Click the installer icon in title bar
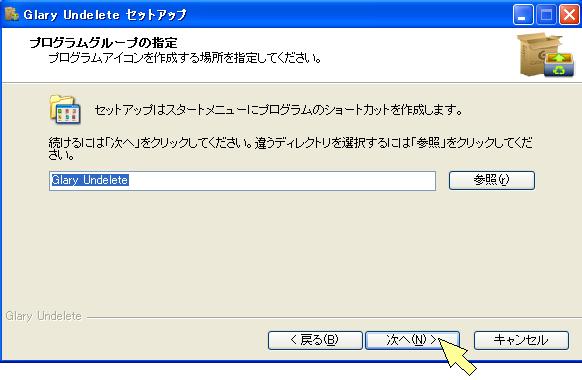The width and height of the screenshot is (582, 380). tap(12, 14)
